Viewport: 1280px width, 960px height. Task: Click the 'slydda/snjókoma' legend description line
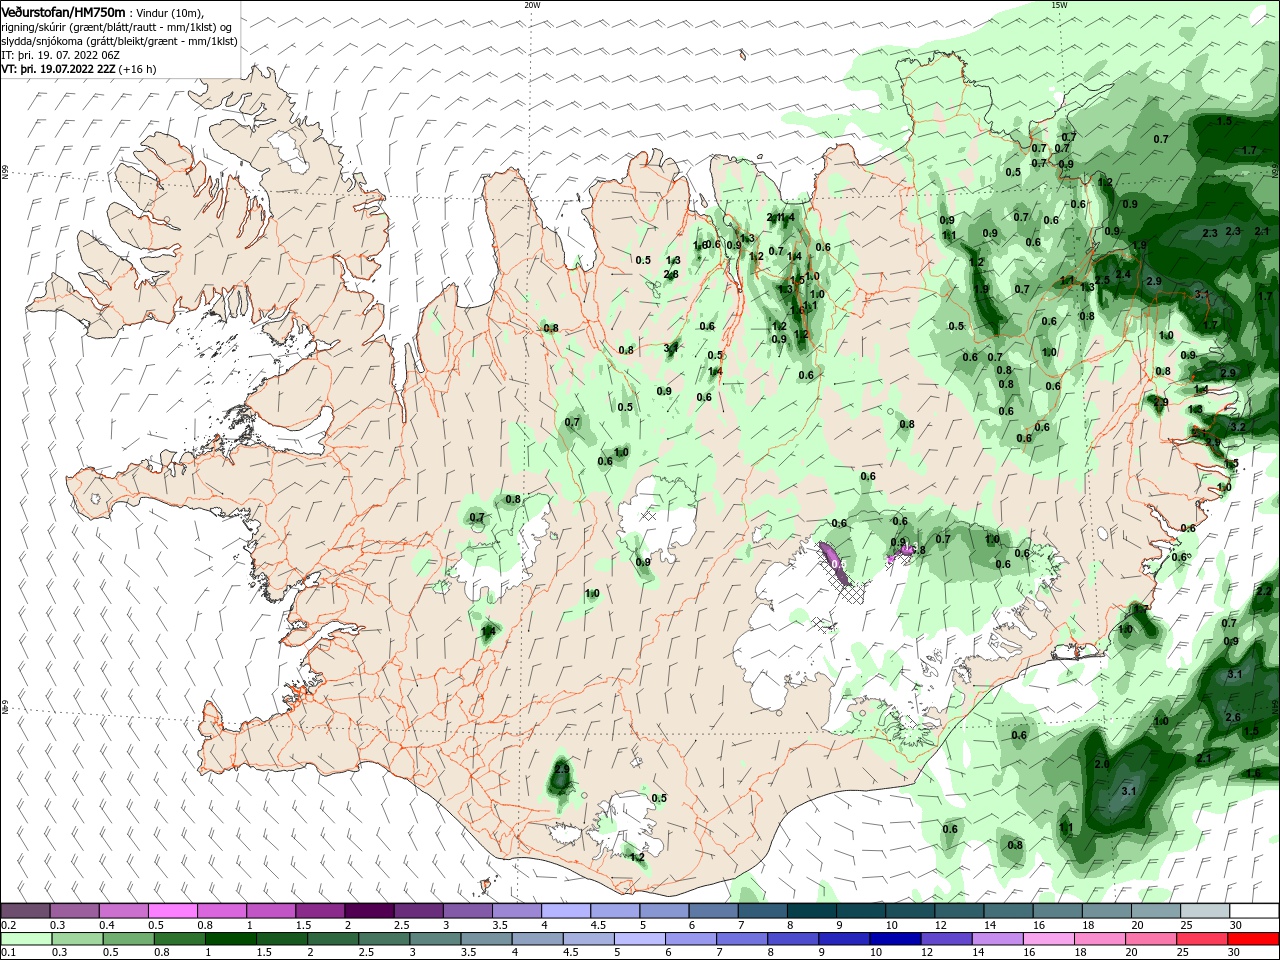pyautogui.click(x=119, y=41)
